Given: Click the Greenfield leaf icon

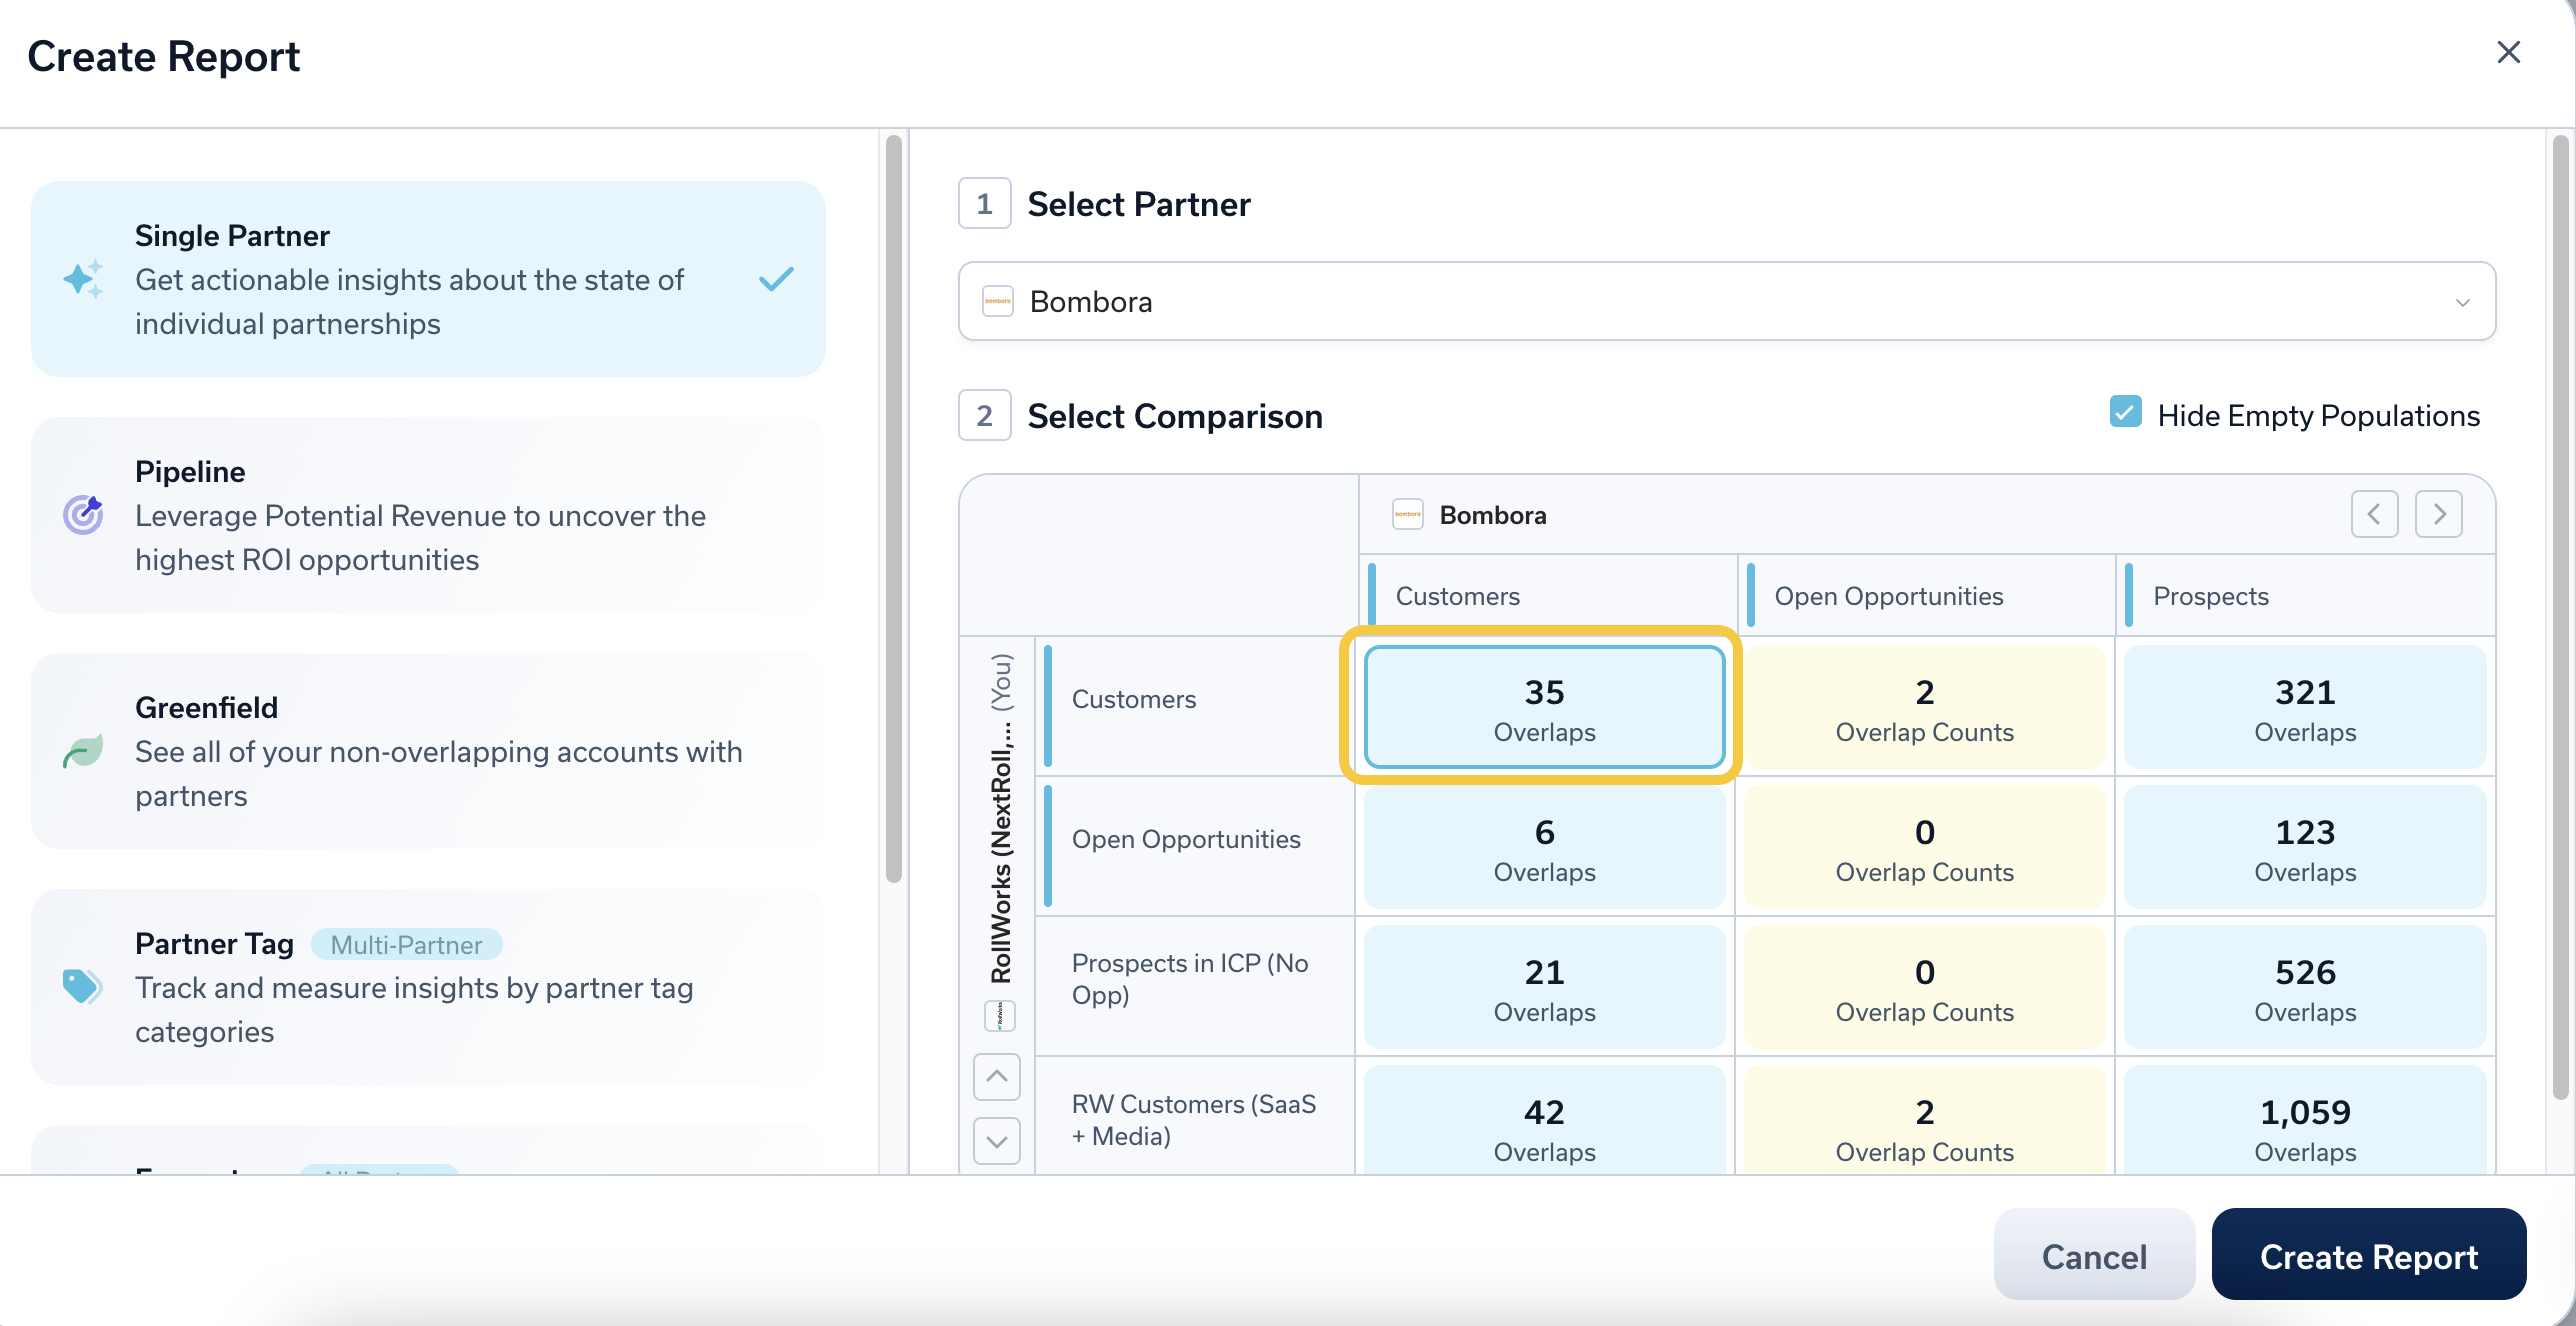Looking at the screenshot, I should point(83,751).
